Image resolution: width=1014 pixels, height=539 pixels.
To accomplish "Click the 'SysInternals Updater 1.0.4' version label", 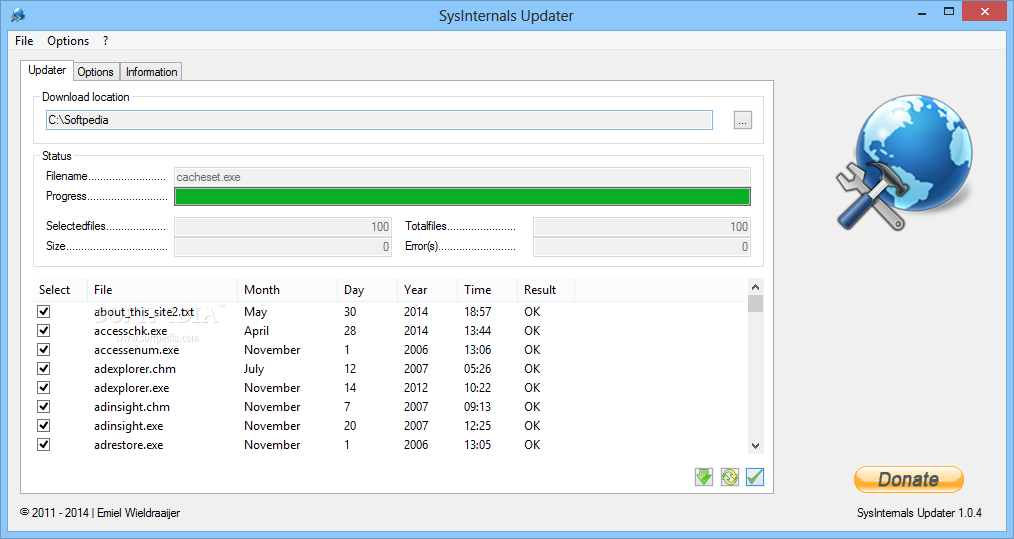I will [x=919, y=512].
